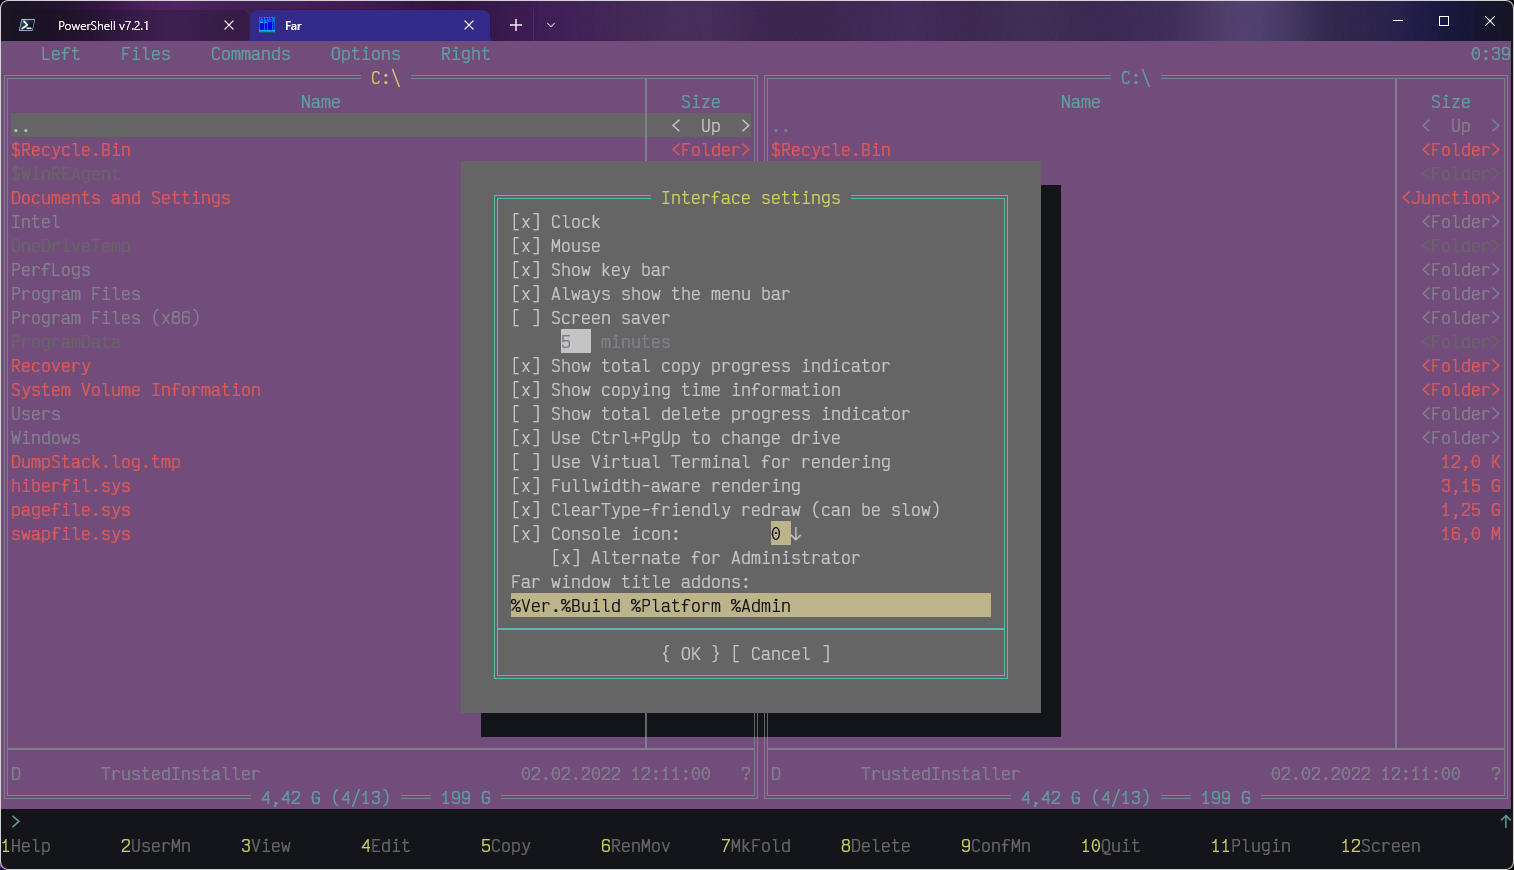Image resolution: width=1514 pixels, height=870 pixels.
Task: Toggle the Show key bar checkbox
Action: click(x=526, y=270)
